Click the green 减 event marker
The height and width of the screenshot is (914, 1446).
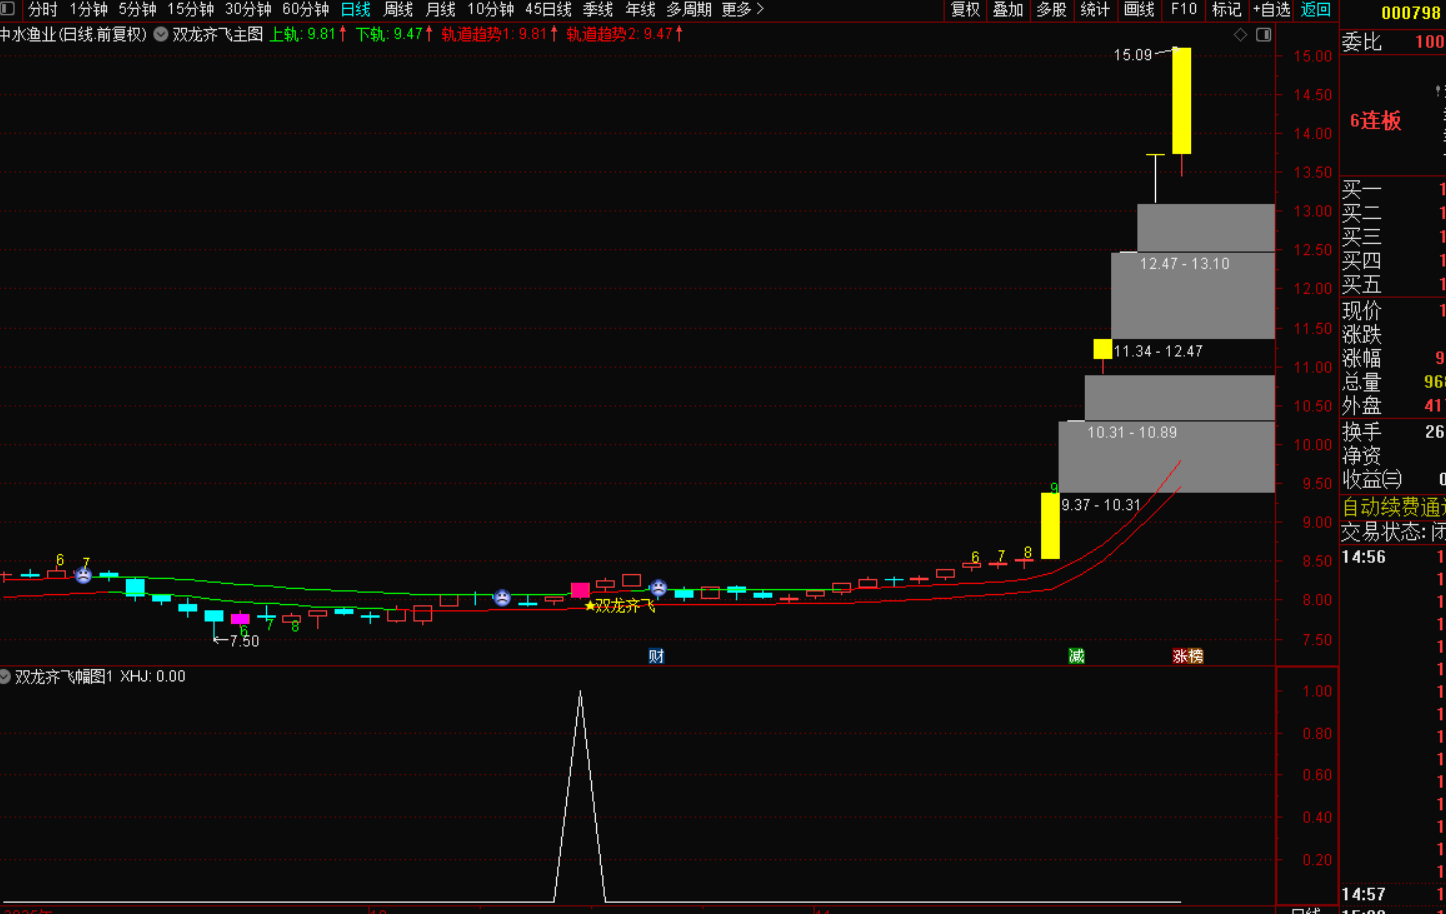(1076, 656)
